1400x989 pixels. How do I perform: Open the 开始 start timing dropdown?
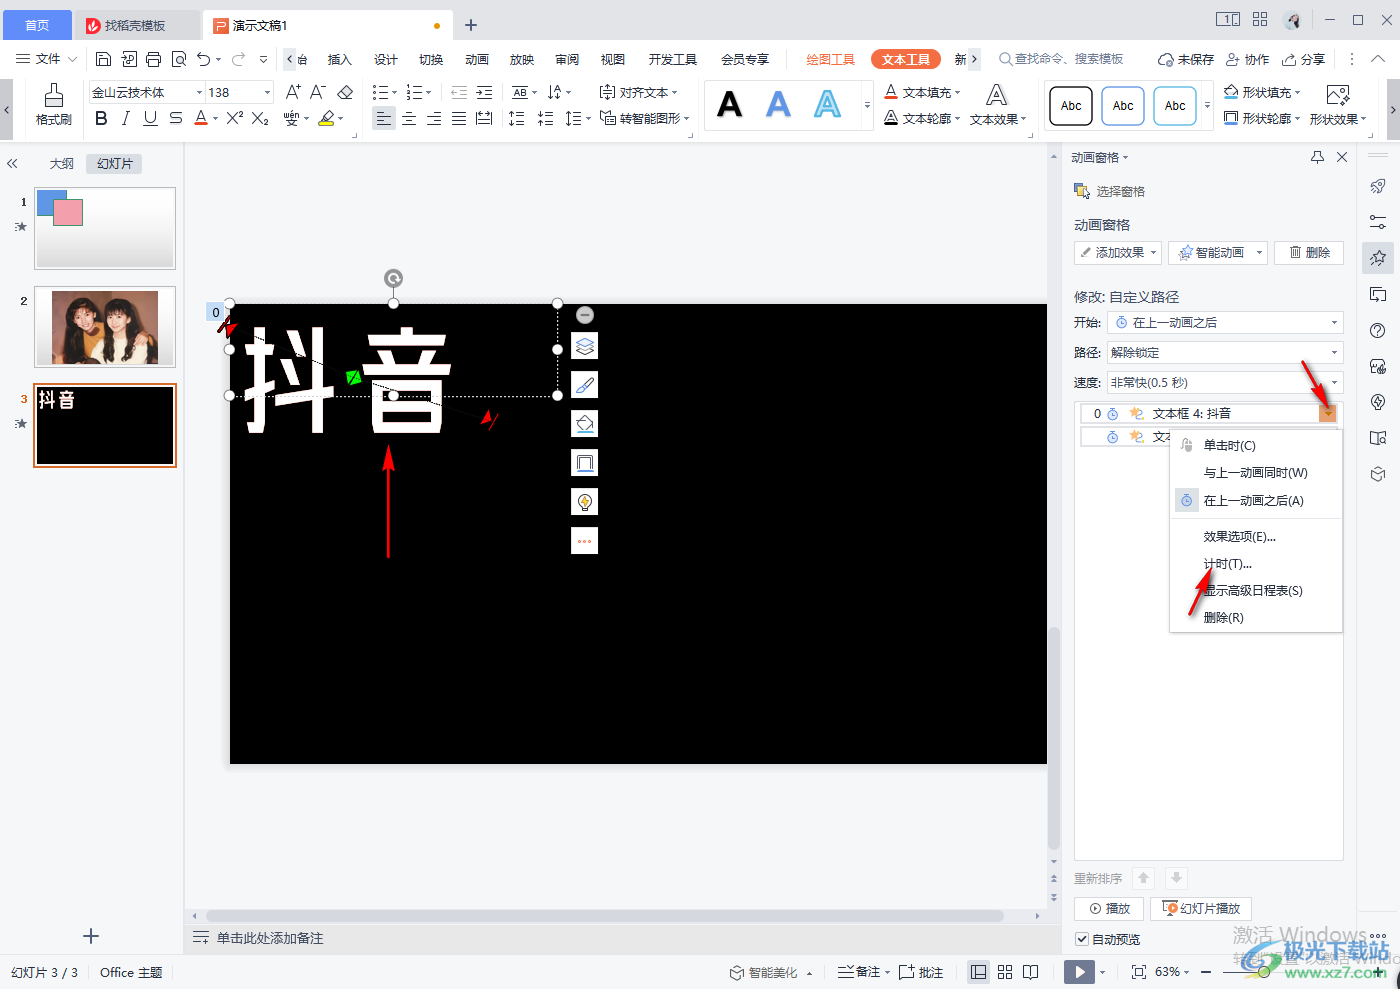pyautogui.click(x=1225, y=323)
